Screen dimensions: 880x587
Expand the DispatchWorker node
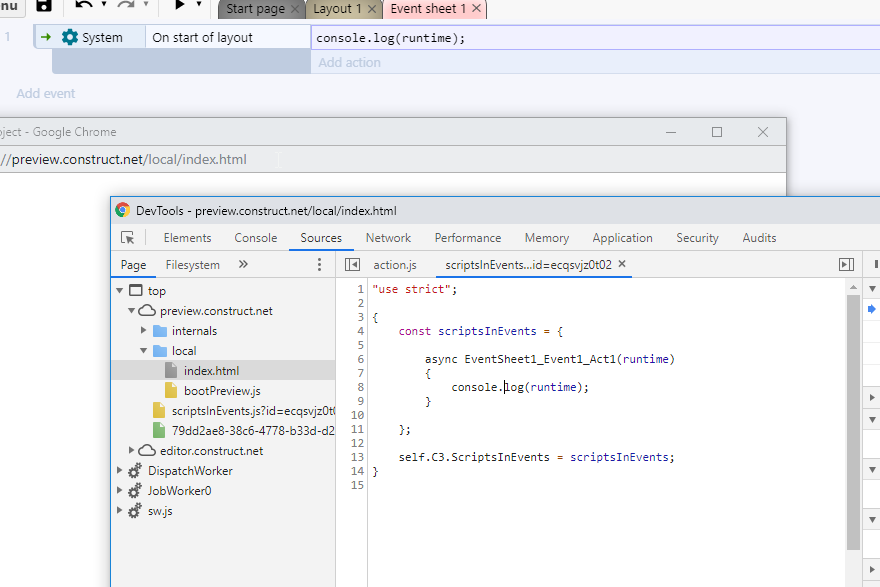[x=120, y=470]
